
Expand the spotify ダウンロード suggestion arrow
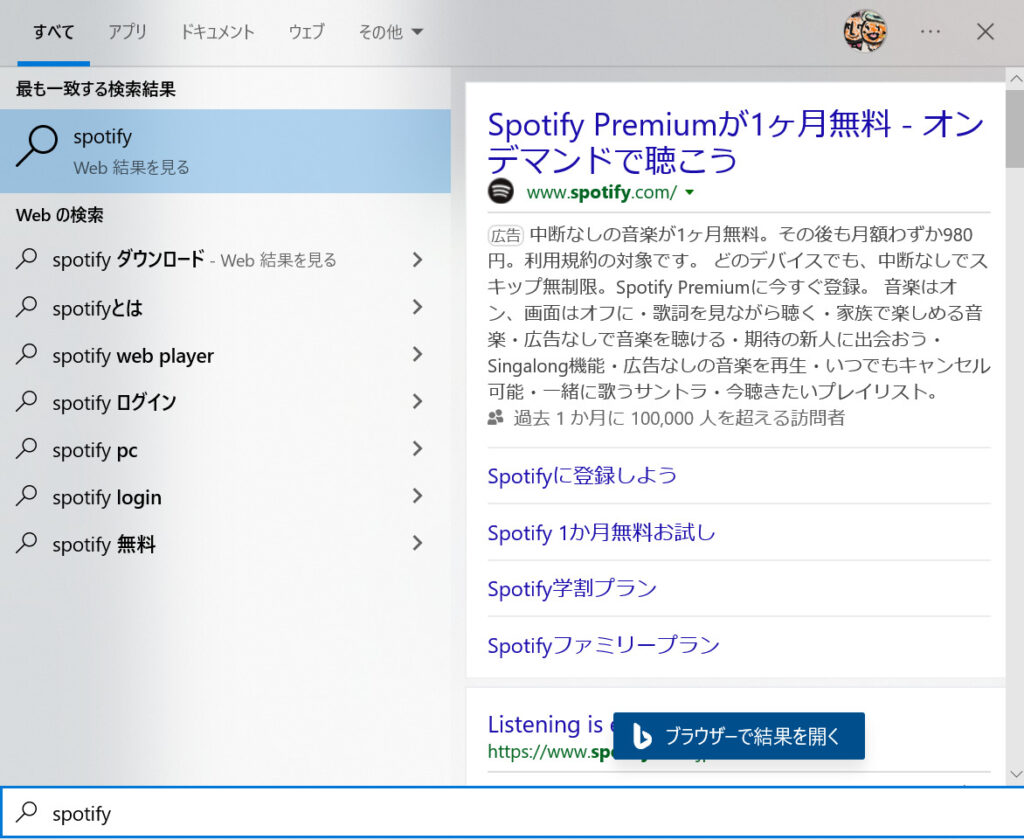pyautogui.click(x=418, y=260)
